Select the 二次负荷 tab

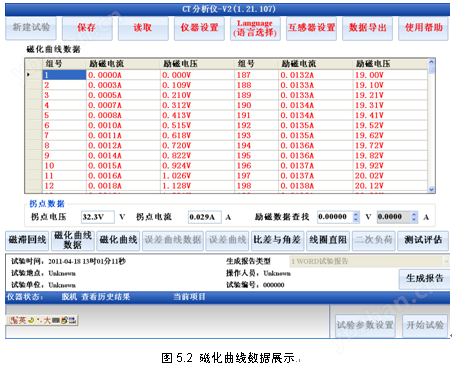pyautogui.click(x=373, y=240)
